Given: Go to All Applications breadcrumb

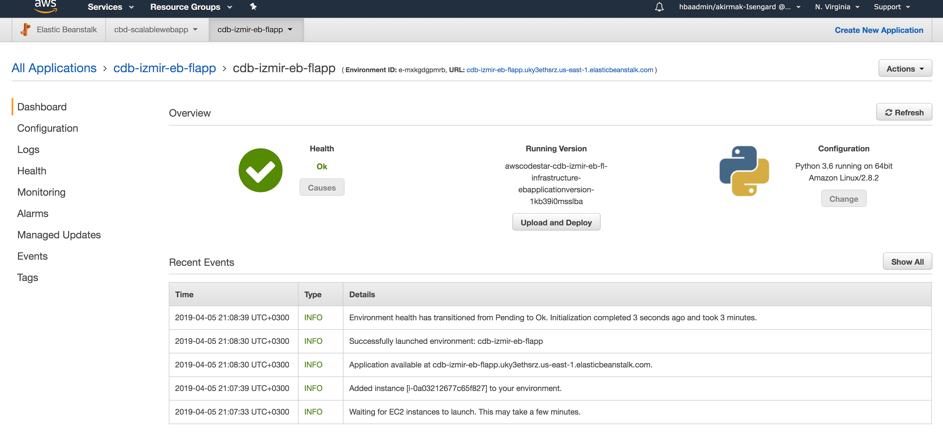Looking at the screenshot, I should 54,68.
